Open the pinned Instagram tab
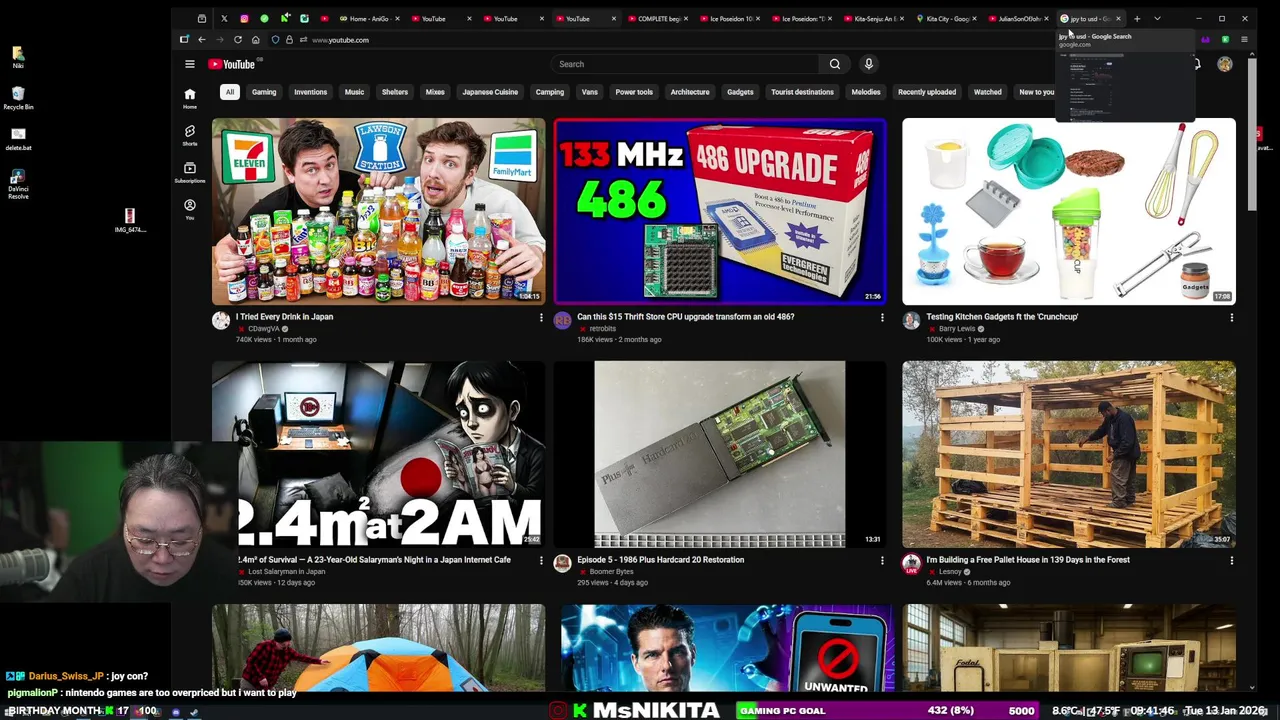This screenshot has width=1280, height=720. tap(244, 18)
